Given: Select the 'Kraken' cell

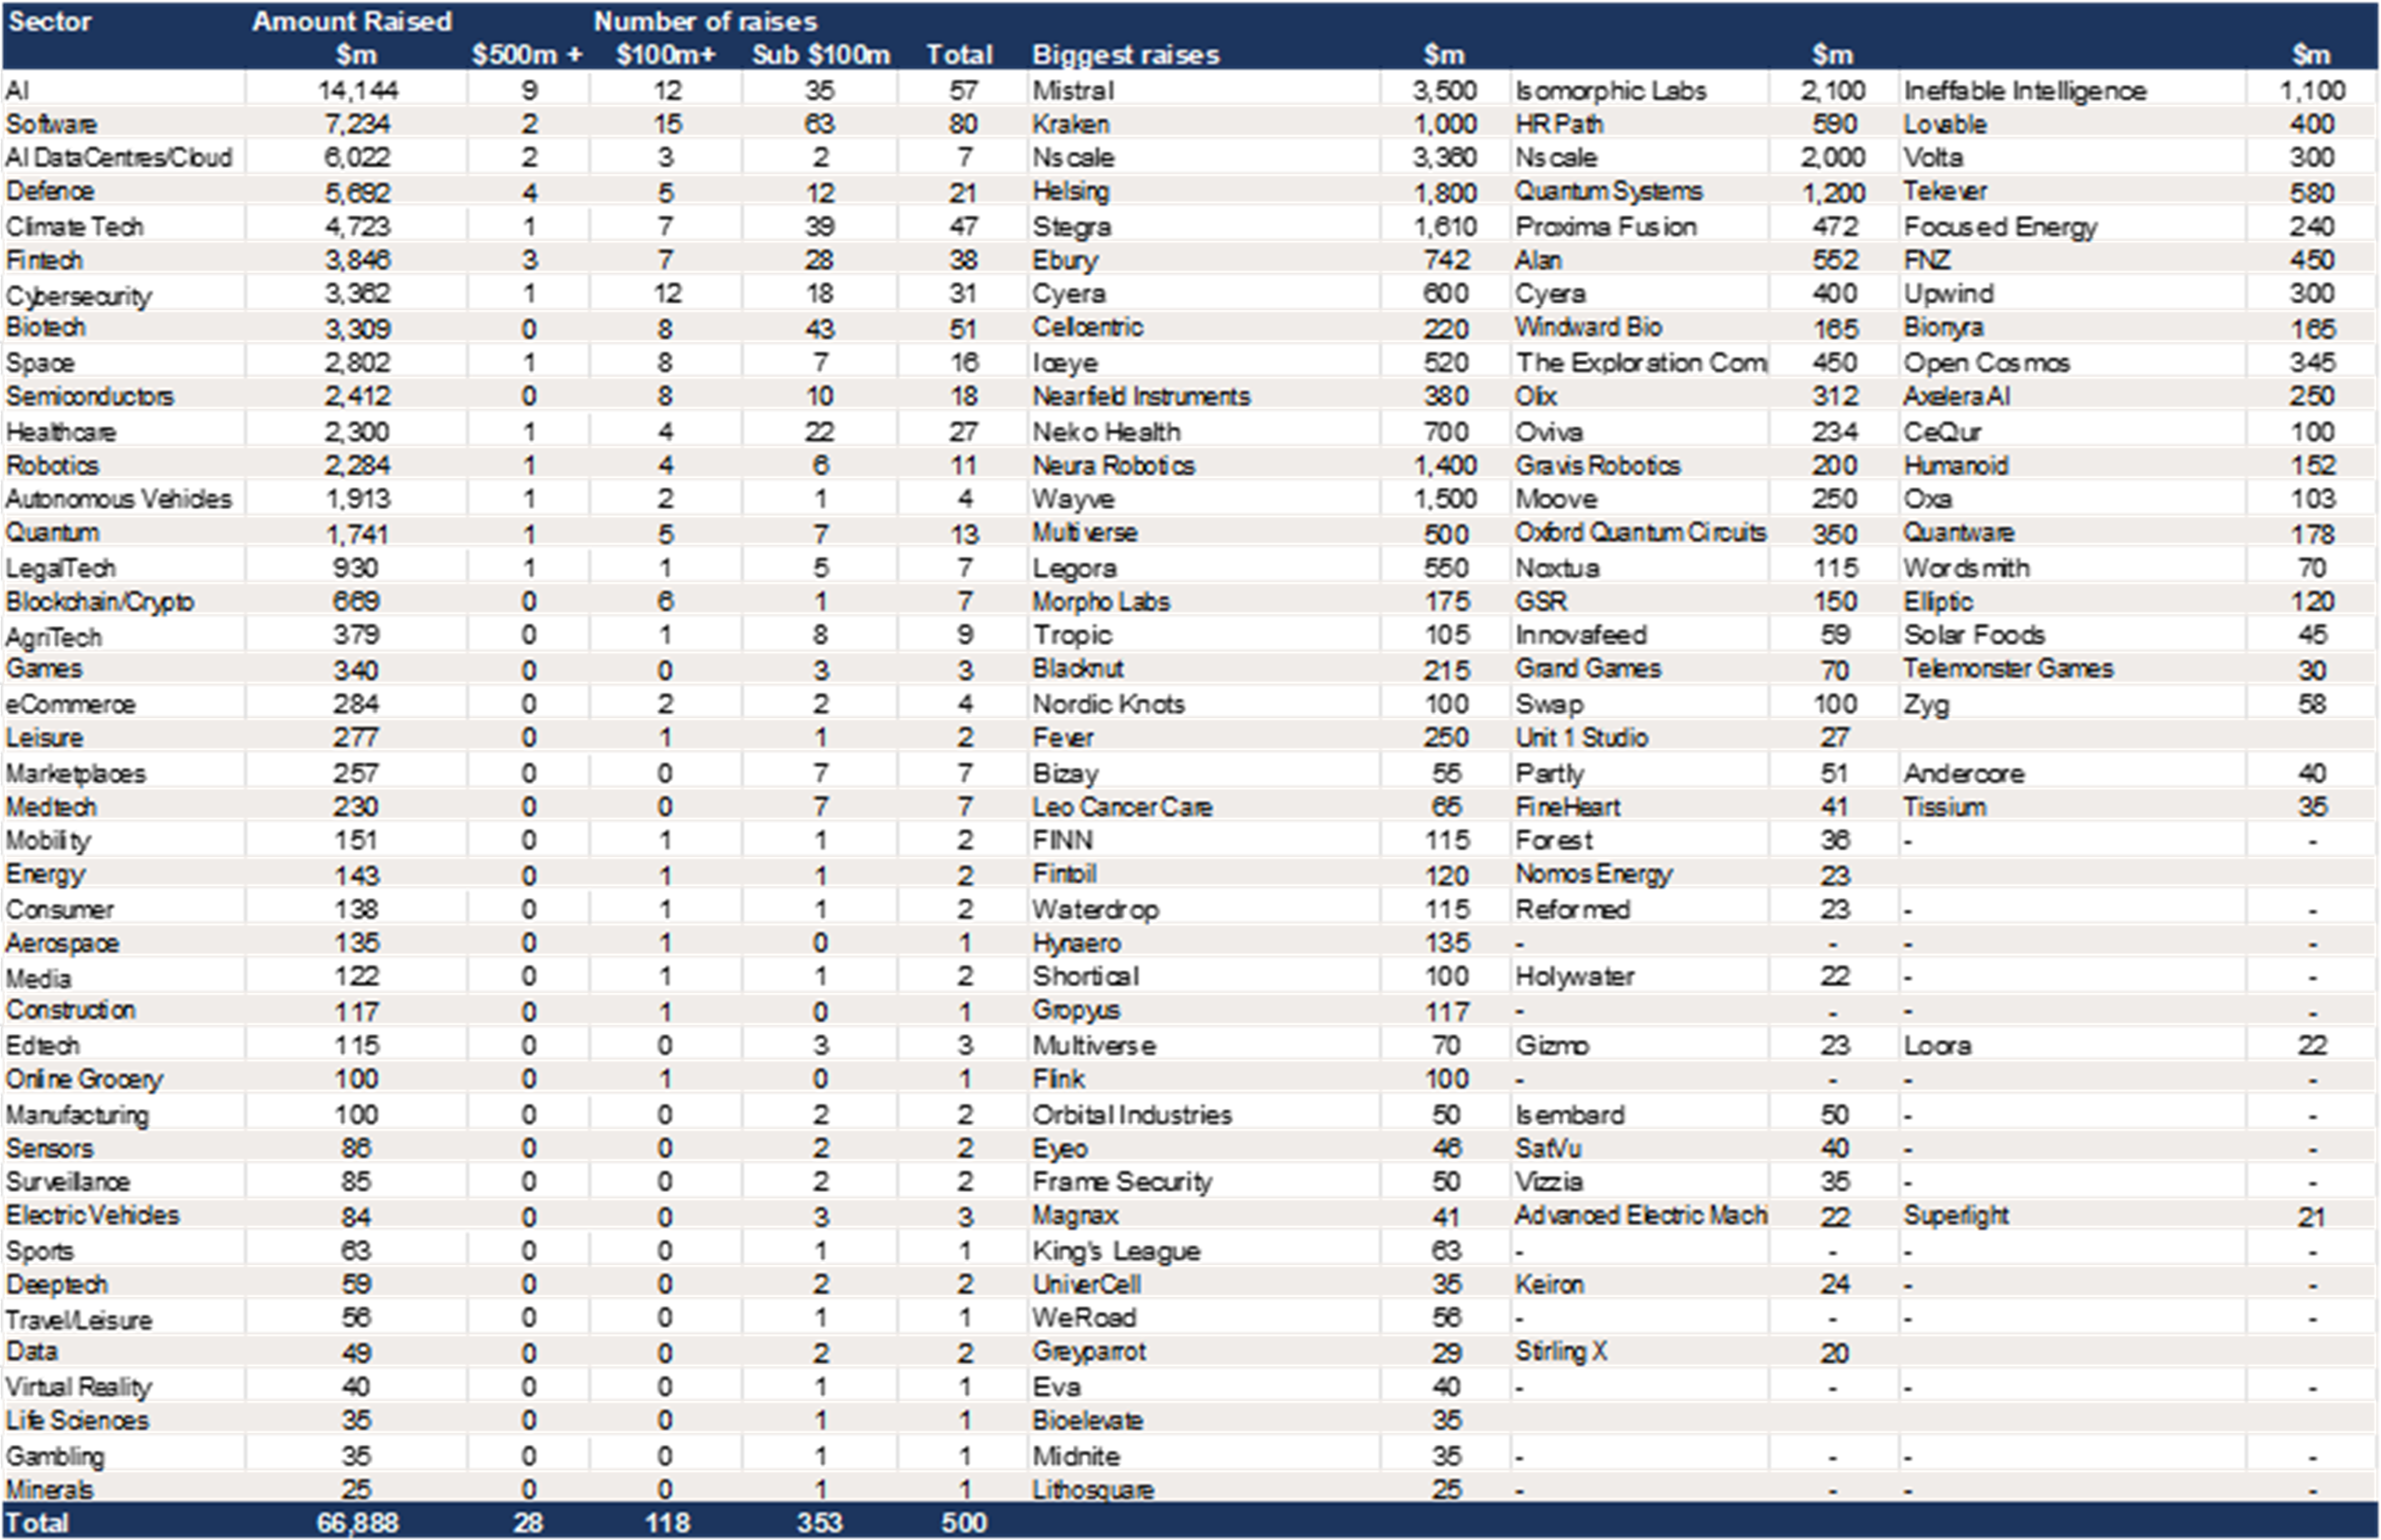Looking at the screenshot, I should [1071, 124].
